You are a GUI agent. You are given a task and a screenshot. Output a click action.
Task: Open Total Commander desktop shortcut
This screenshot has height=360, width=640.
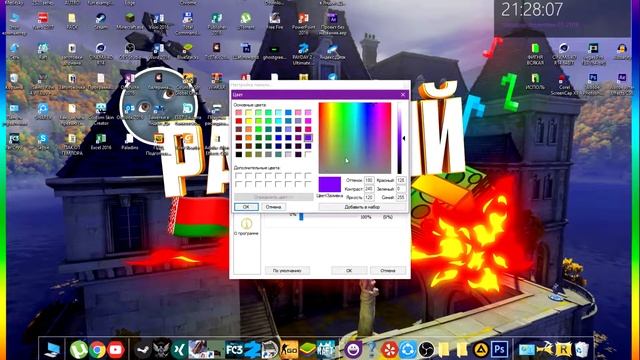[x=187, y=24]
